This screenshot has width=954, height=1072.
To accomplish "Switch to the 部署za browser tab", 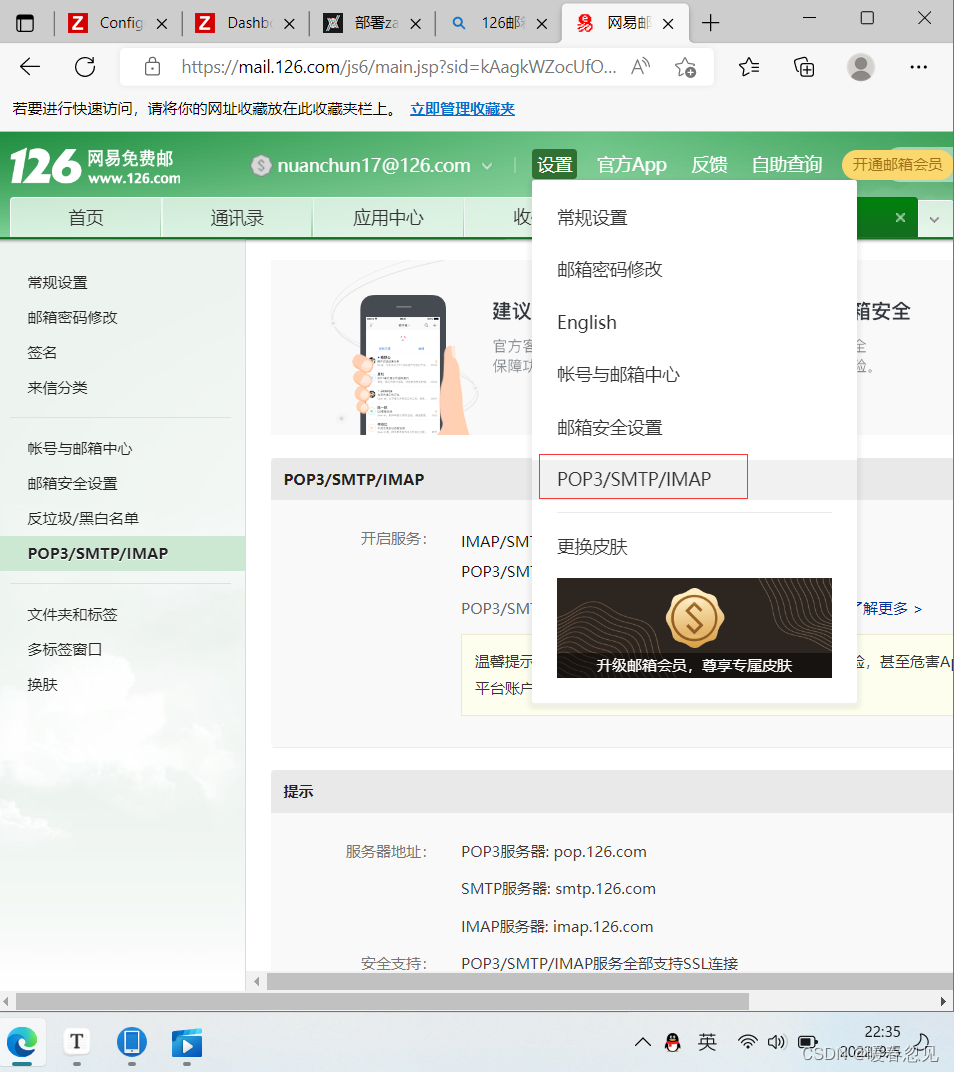I will (371, 23).
